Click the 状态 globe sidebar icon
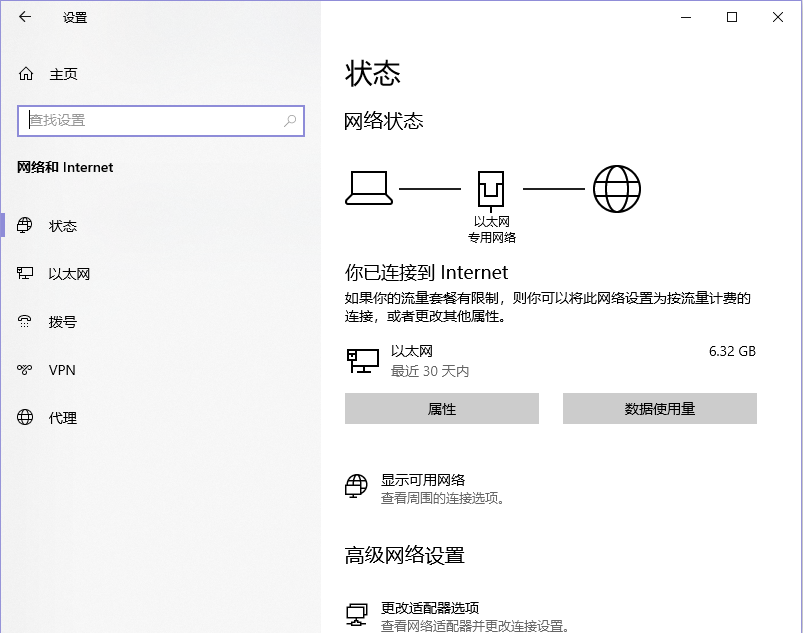The width and height of the screenshot is (803, 633). coord(24,225)
